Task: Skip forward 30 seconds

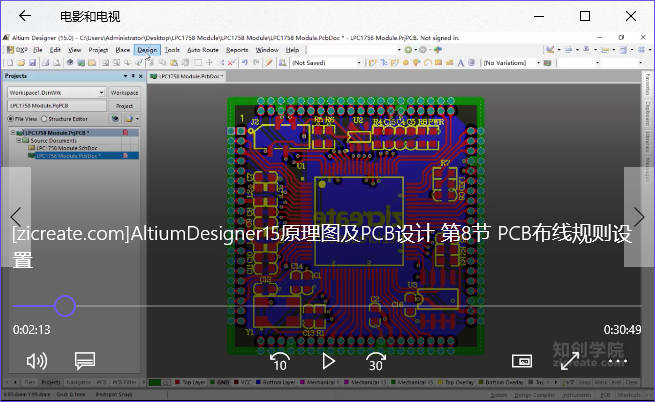Action: click(375, 362)
